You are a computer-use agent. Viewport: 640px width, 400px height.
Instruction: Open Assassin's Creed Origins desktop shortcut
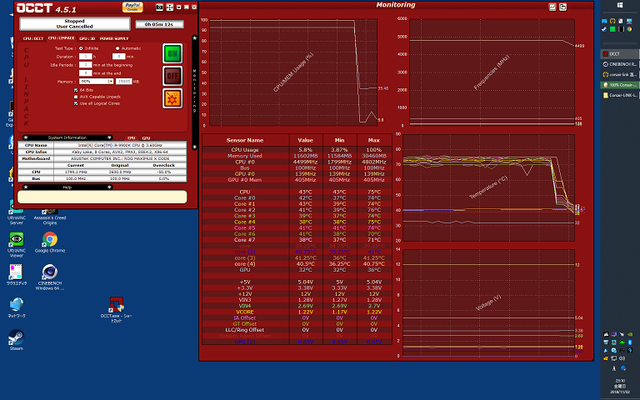[x=50, y=216]
